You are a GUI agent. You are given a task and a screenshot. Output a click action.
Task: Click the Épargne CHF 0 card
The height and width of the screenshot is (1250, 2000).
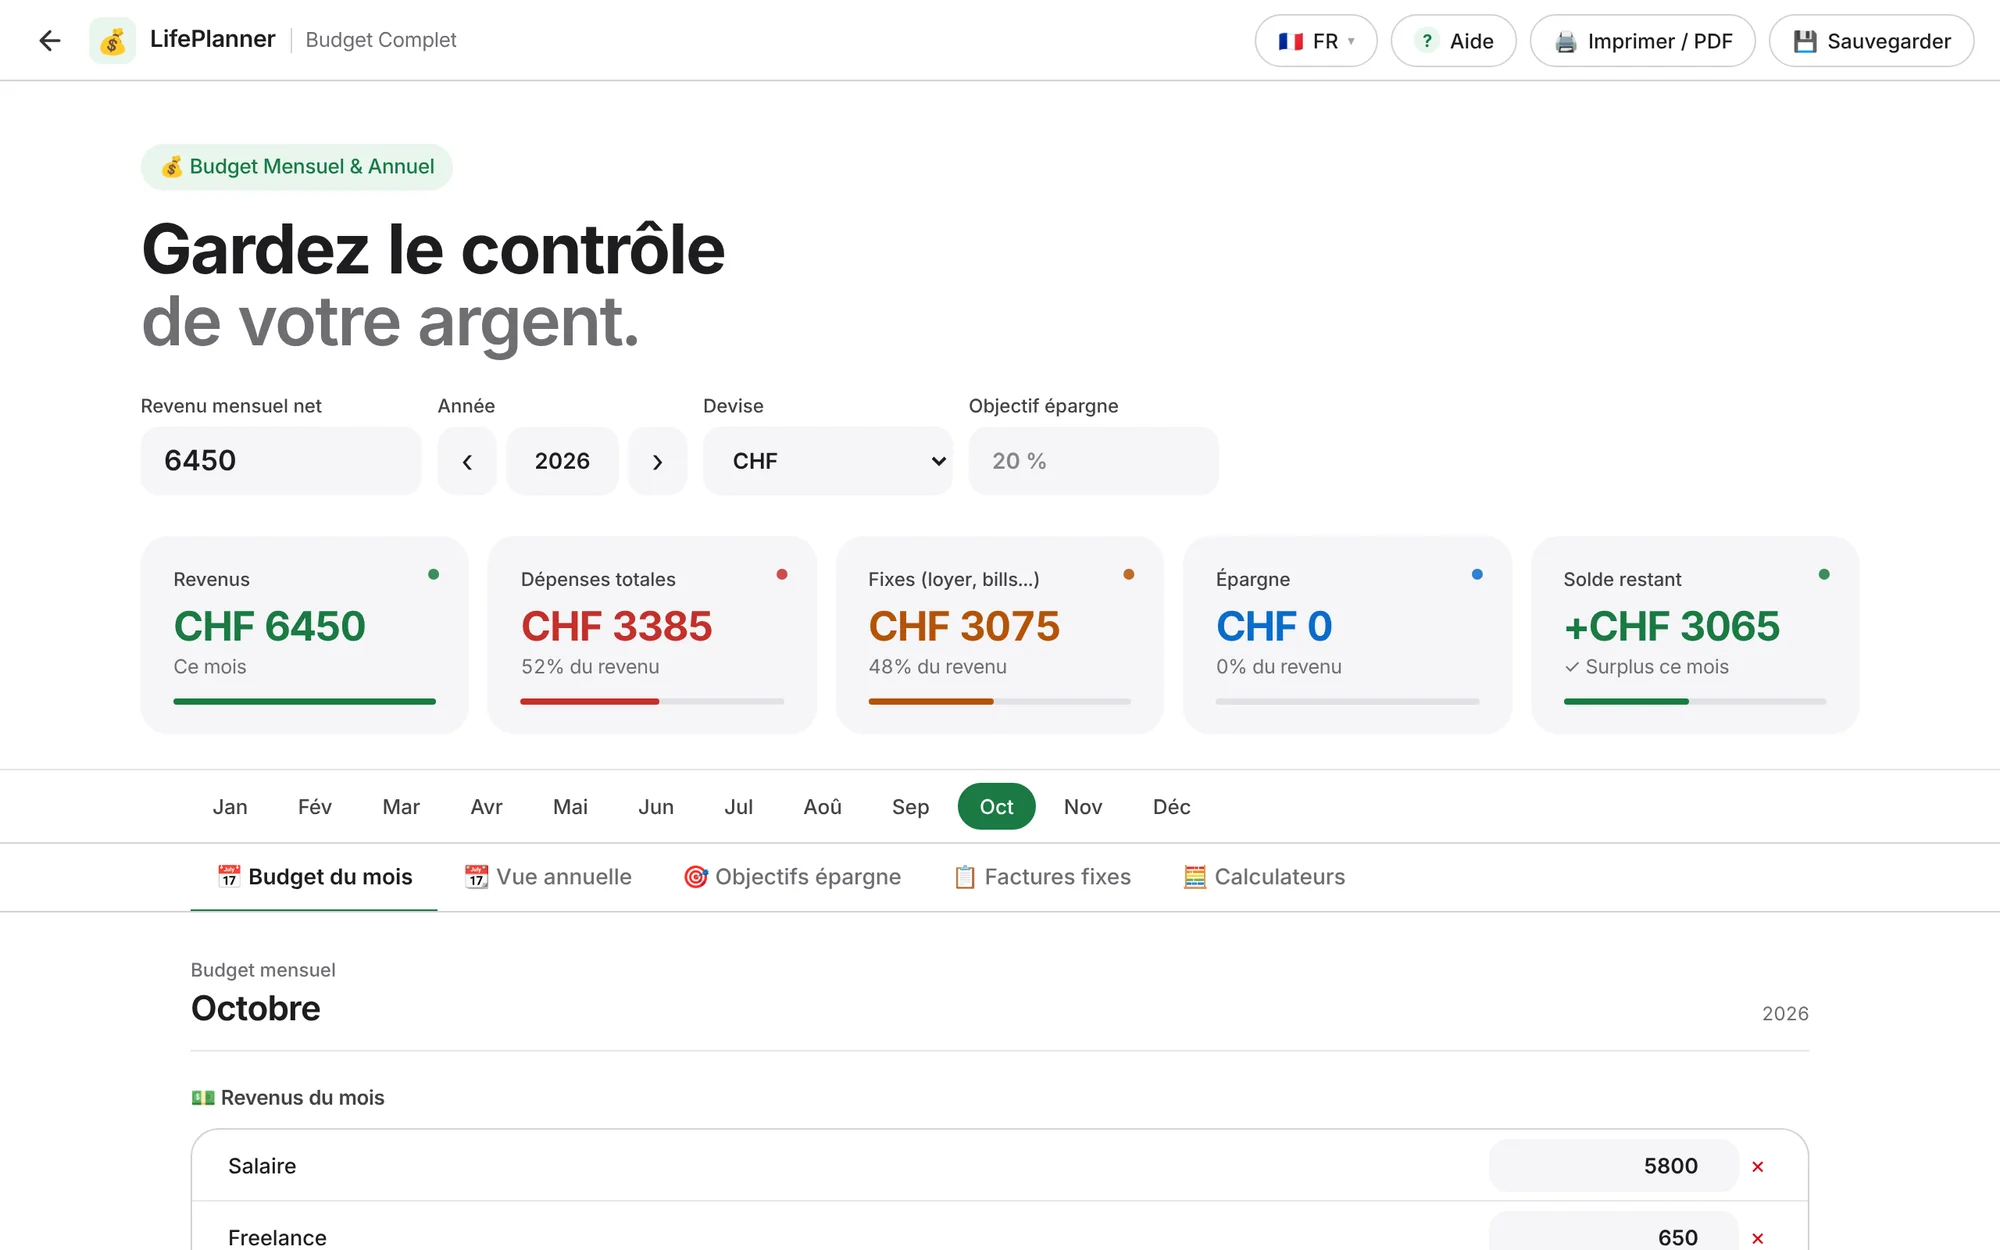point(1347,635)
